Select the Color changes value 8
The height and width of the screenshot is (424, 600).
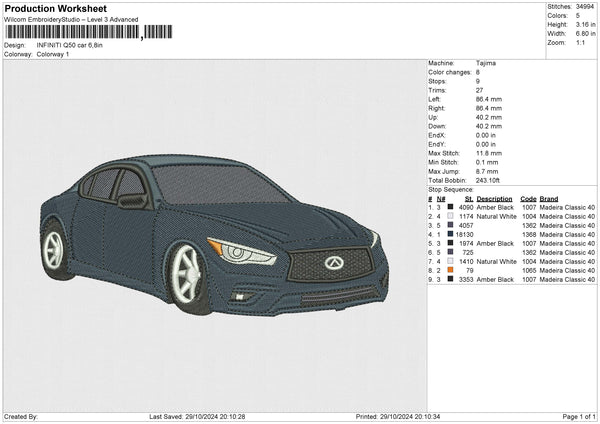(x=478, y=72)
